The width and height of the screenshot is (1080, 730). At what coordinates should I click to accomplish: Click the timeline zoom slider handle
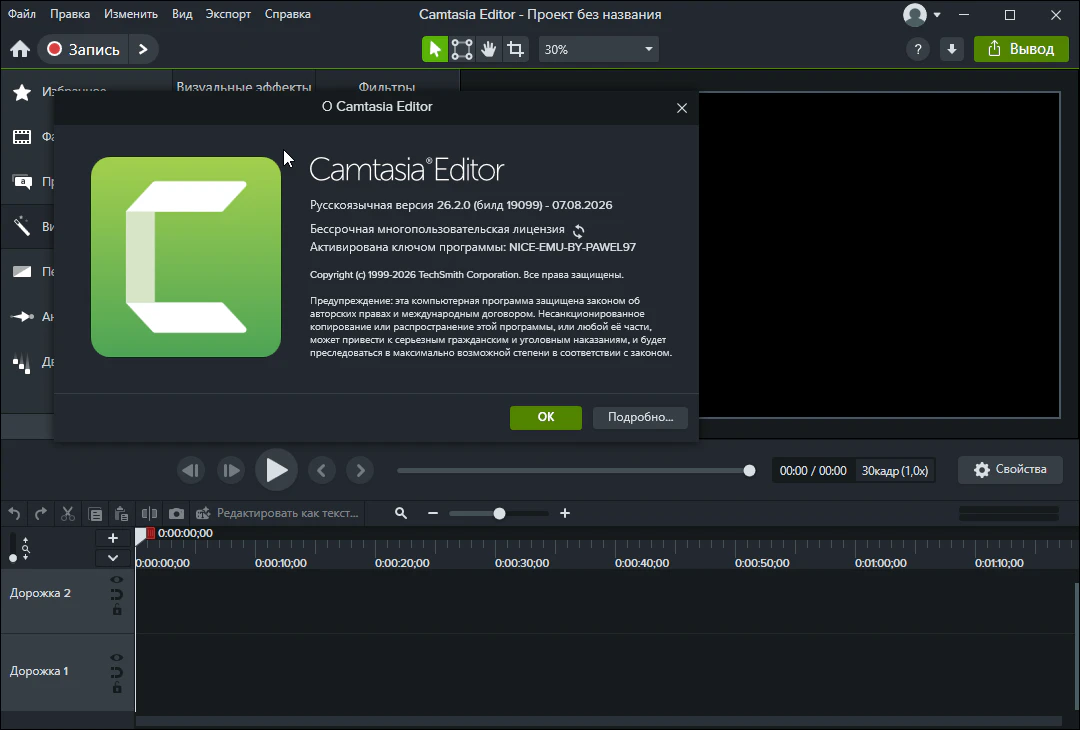499,513
